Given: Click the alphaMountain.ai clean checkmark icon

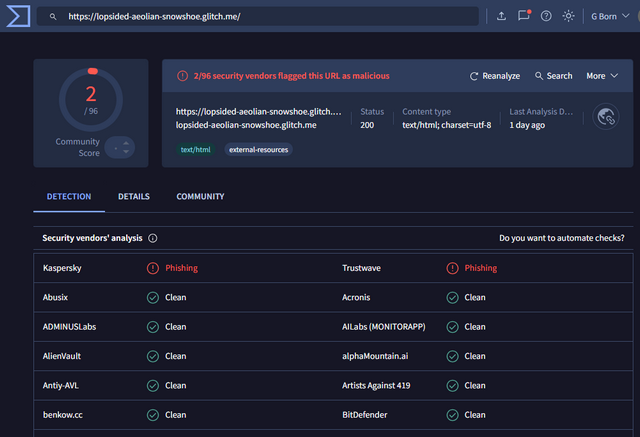Looking at the screenshot, I should coord(452,356).
